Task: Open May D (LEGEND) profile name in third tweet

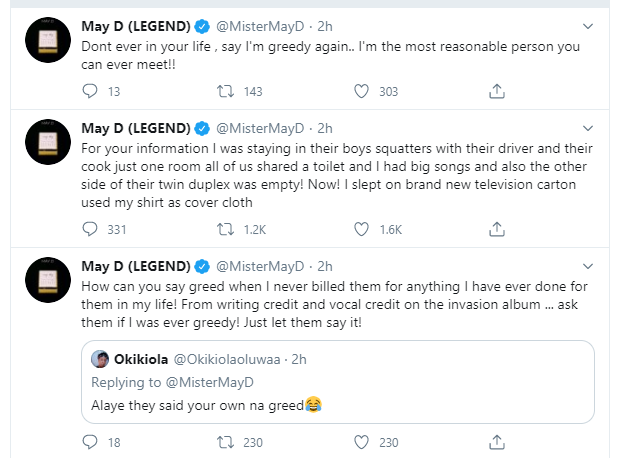Action: click(135, 266)
